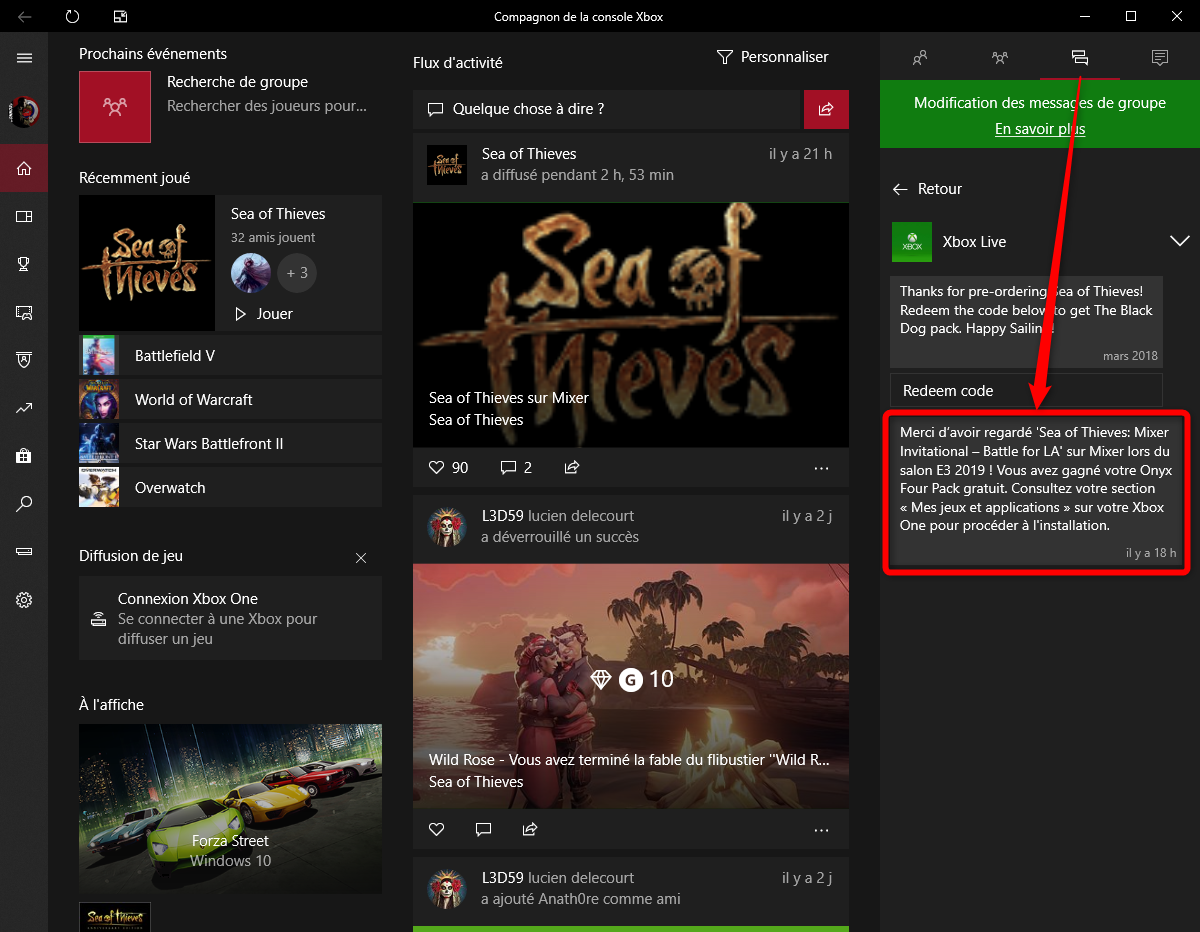
Task: Open the Xbox Live sender logo
Action: click(912, 242)
